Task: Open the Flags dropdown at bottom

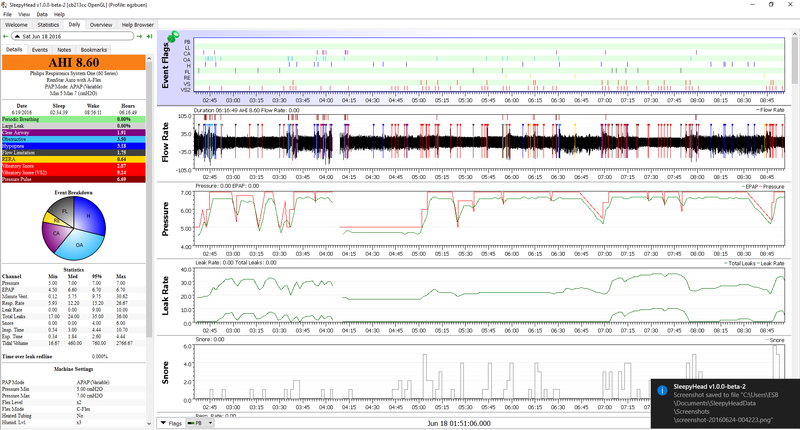Action: (x=170, y=424)
